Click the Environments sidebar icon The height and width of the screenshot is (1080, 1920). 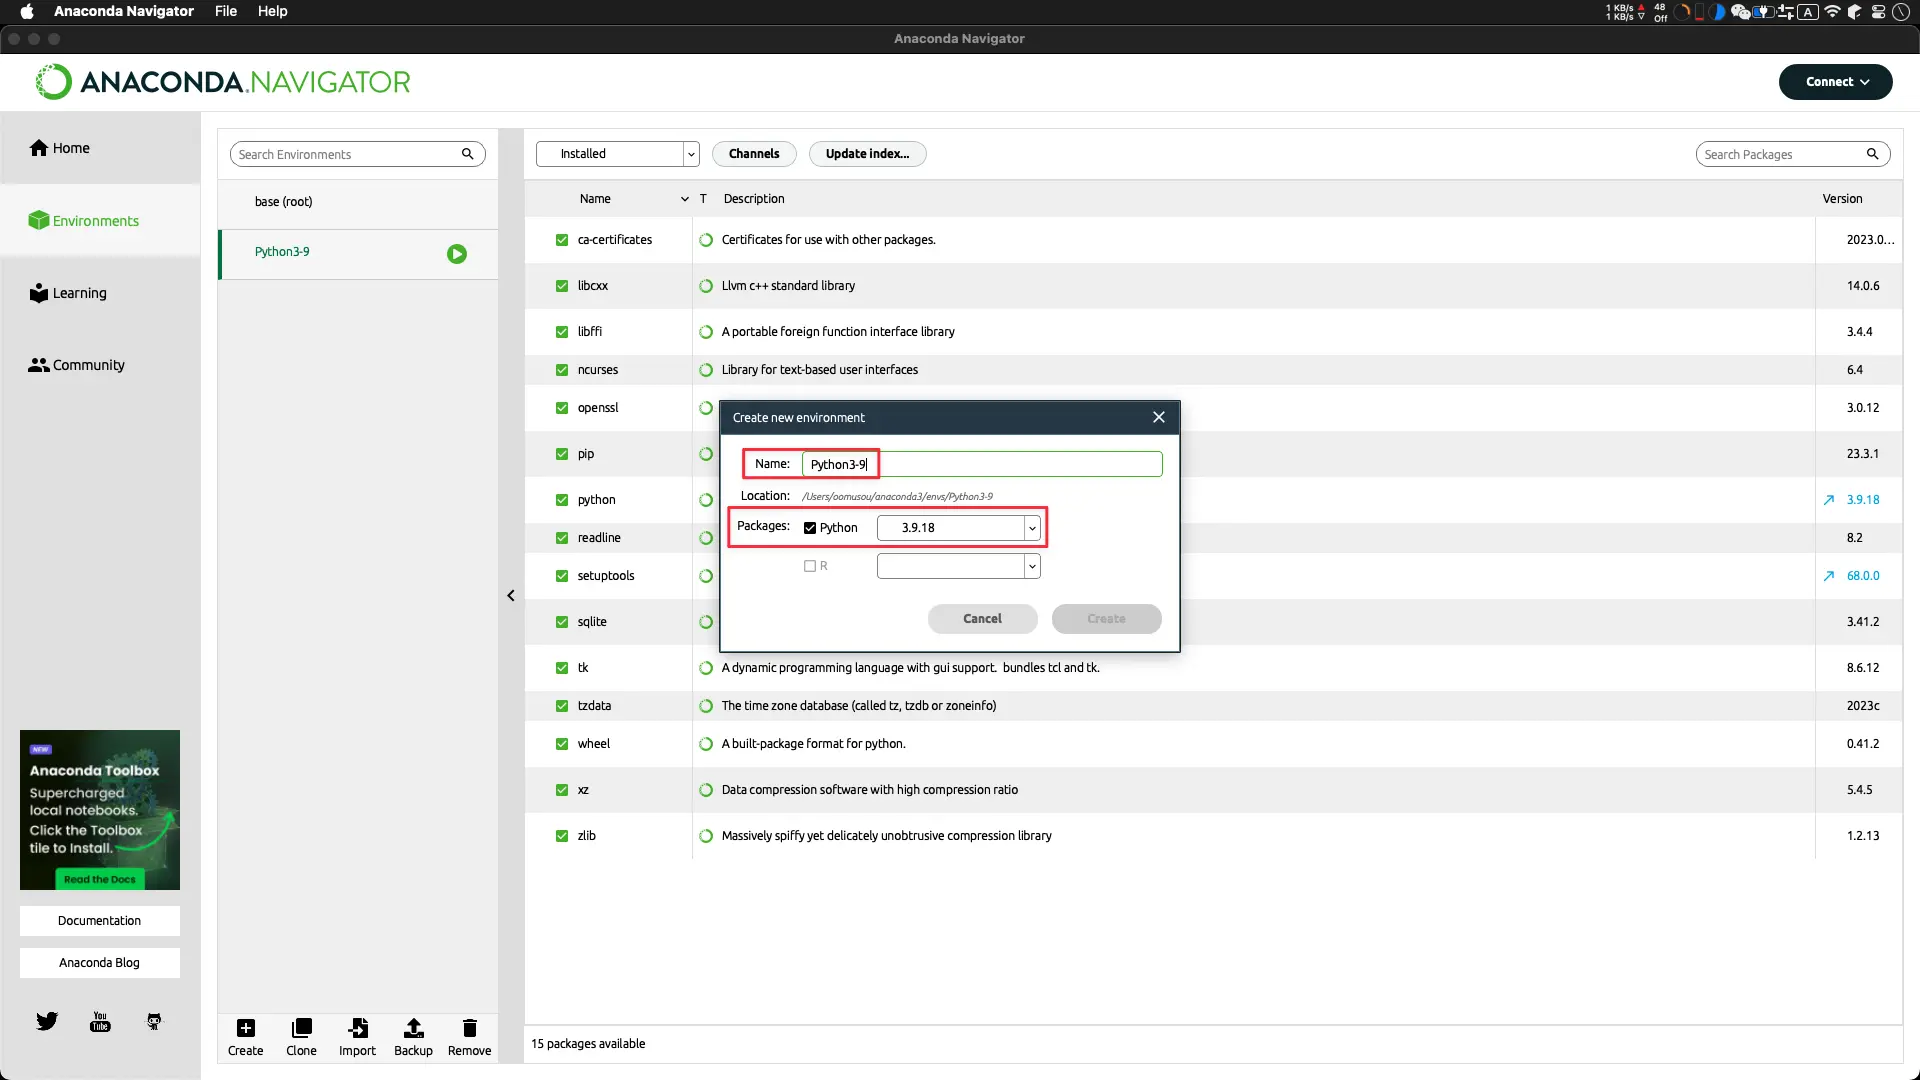coord(37,220)
